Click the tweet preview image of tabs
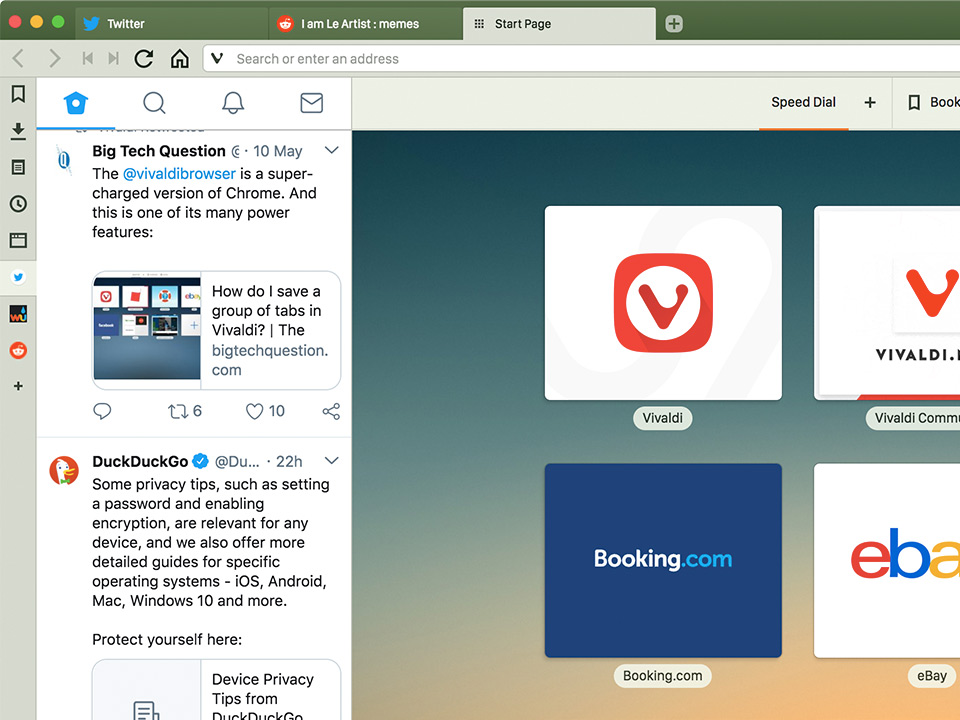The image size is (960, 720). pos(147,330)
